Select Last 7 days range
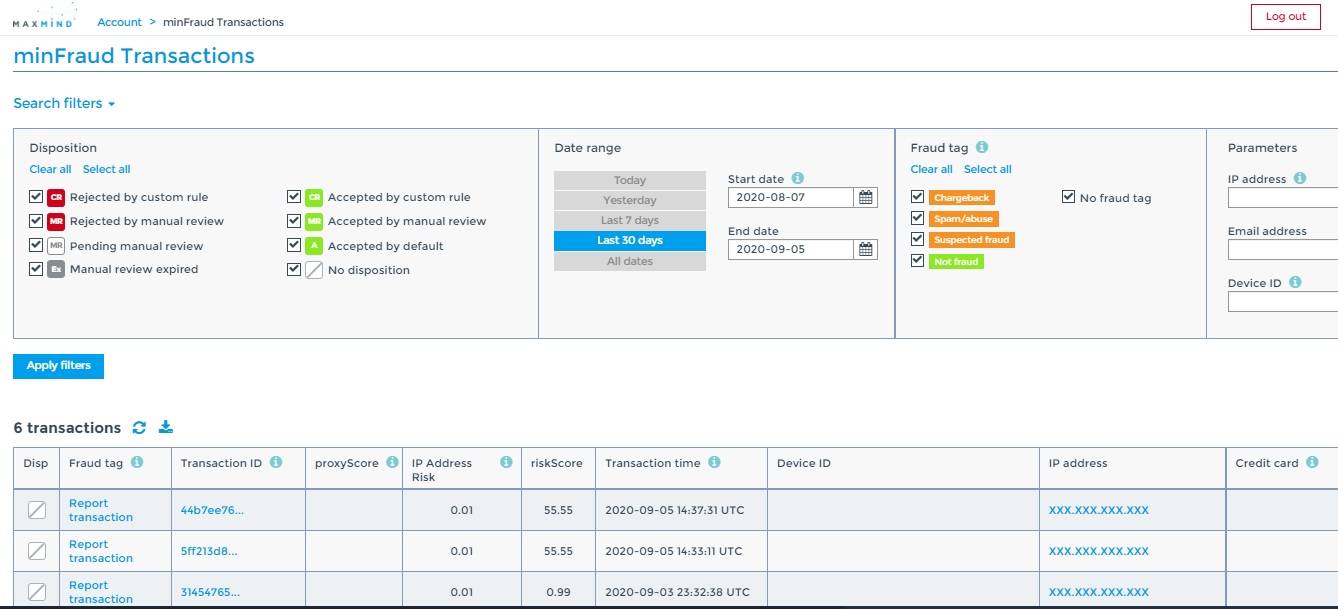This screenshot has width=1338, height=609. click(630, 220)
